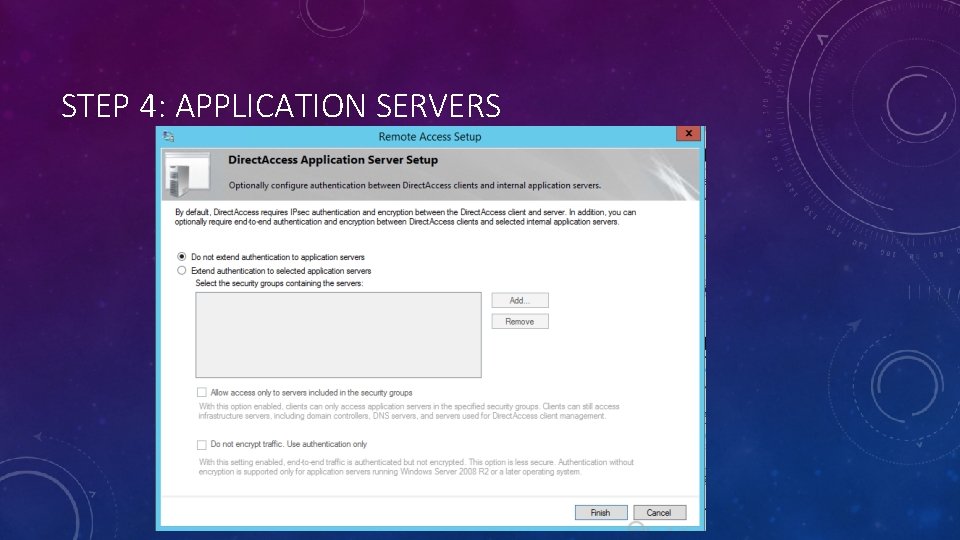960x540 pixels.
Task: Click the Remove button
Action: pyautogui.click(x=520, y=321)
